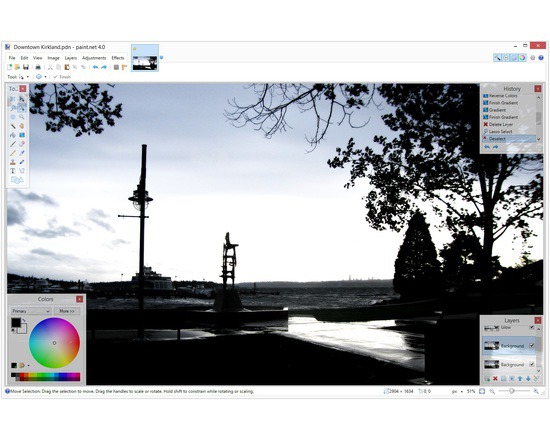Open the Edit menu
Viewport: 550px width, 440px height.
tap(24, 58)
